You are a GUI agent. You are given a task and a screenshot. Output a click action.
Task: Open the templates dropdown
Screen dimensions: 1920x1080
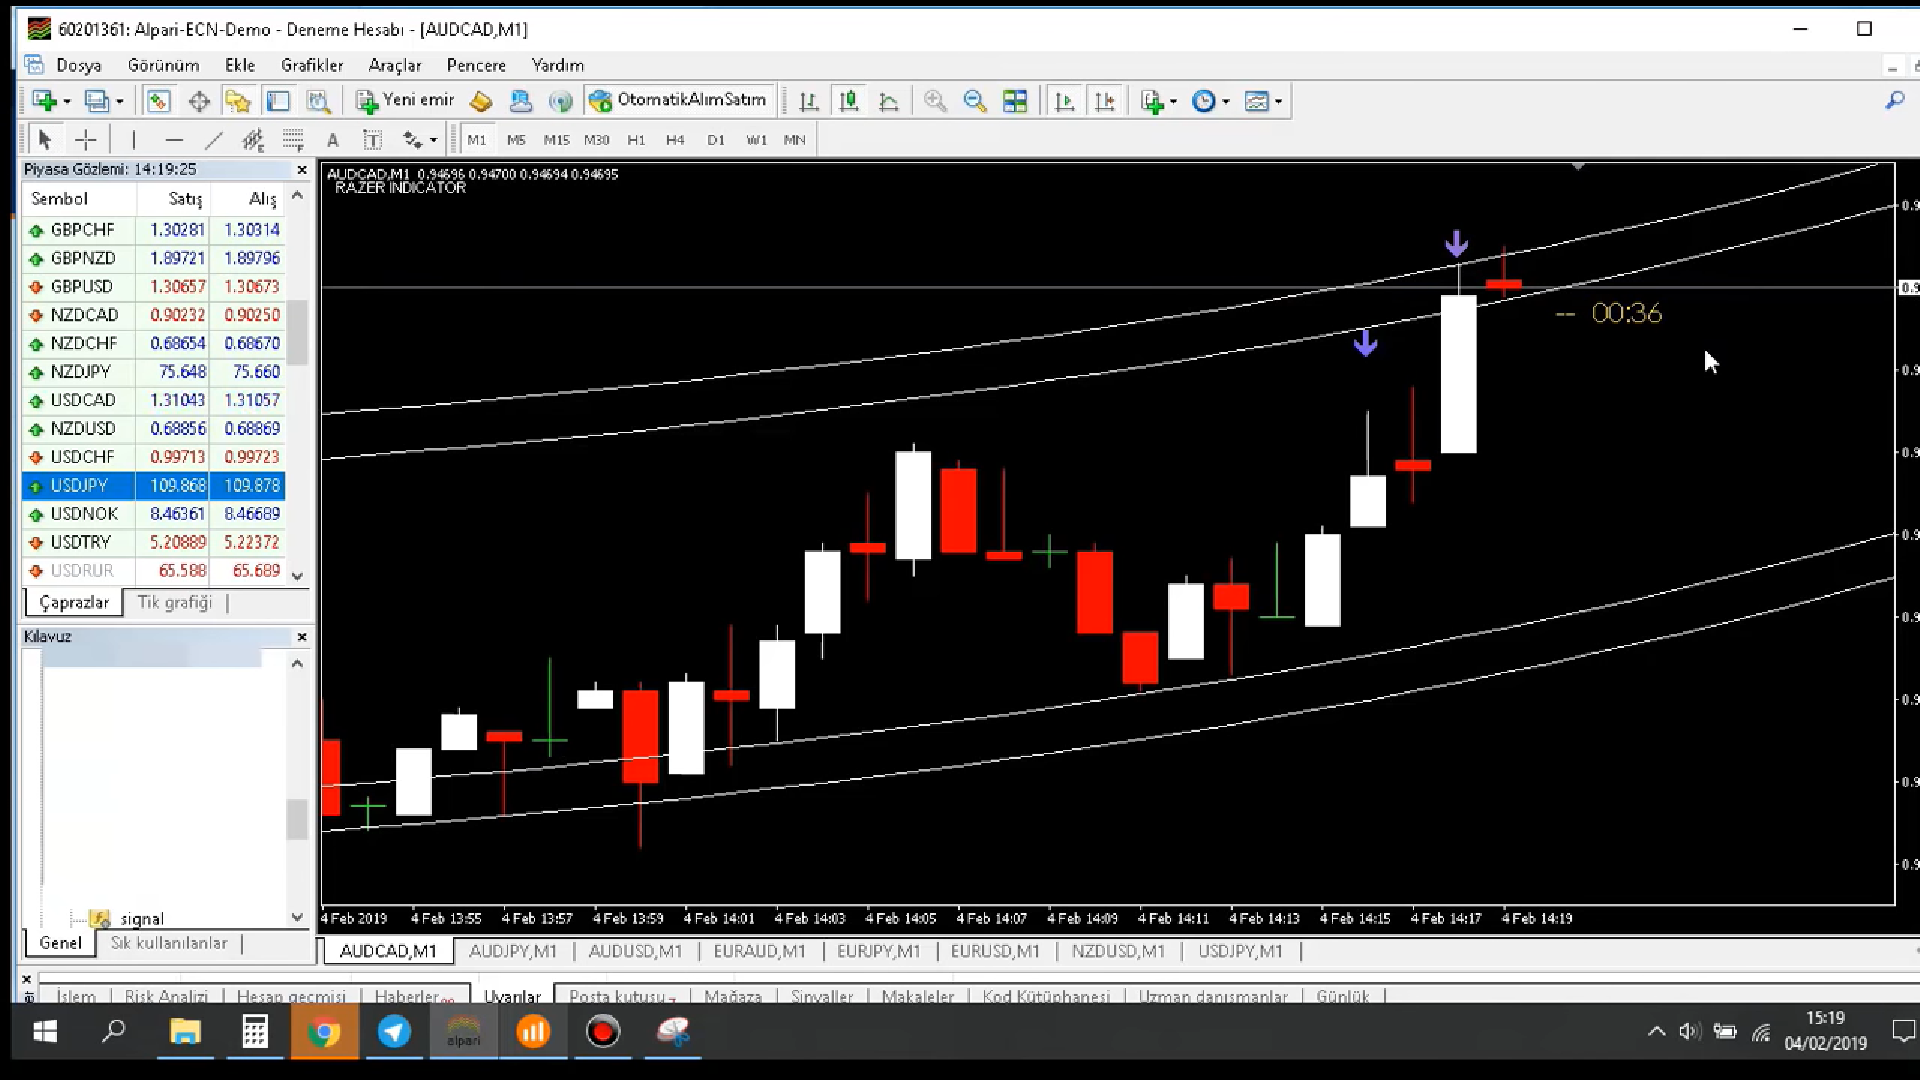click(1278, 101)
